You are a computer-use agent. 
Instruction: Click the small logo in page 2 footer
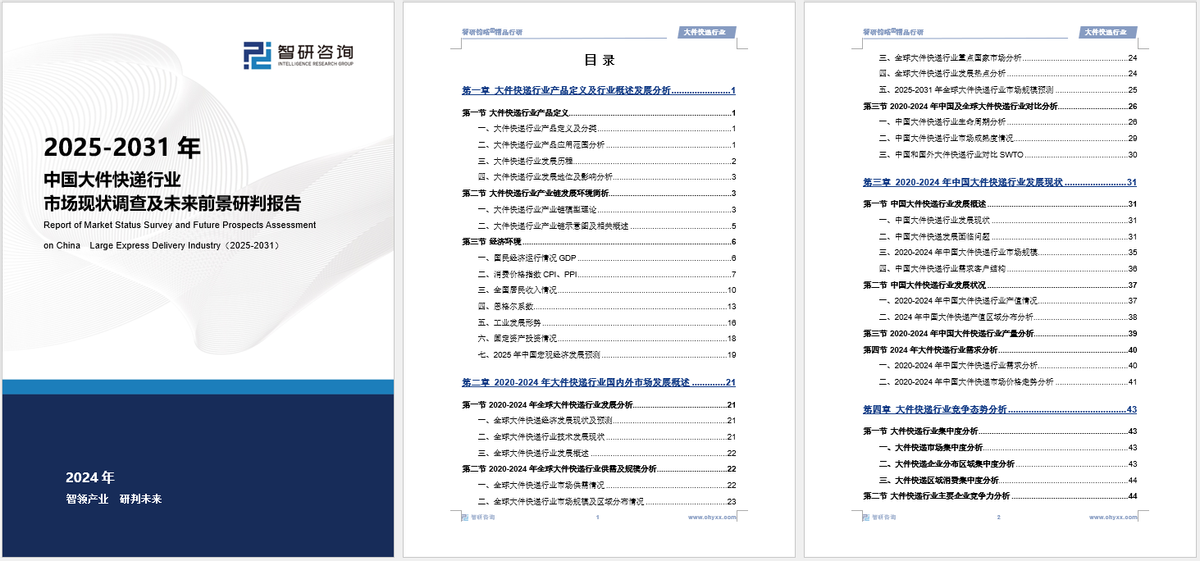coord(878,518)
